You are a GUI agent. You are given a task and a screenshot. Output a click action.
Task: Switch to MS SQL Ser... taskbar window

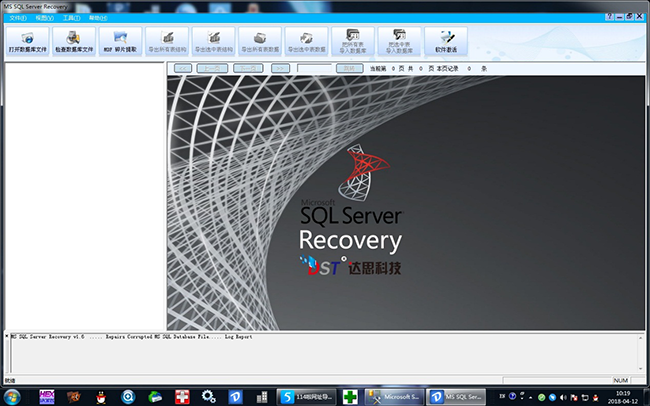457,397
